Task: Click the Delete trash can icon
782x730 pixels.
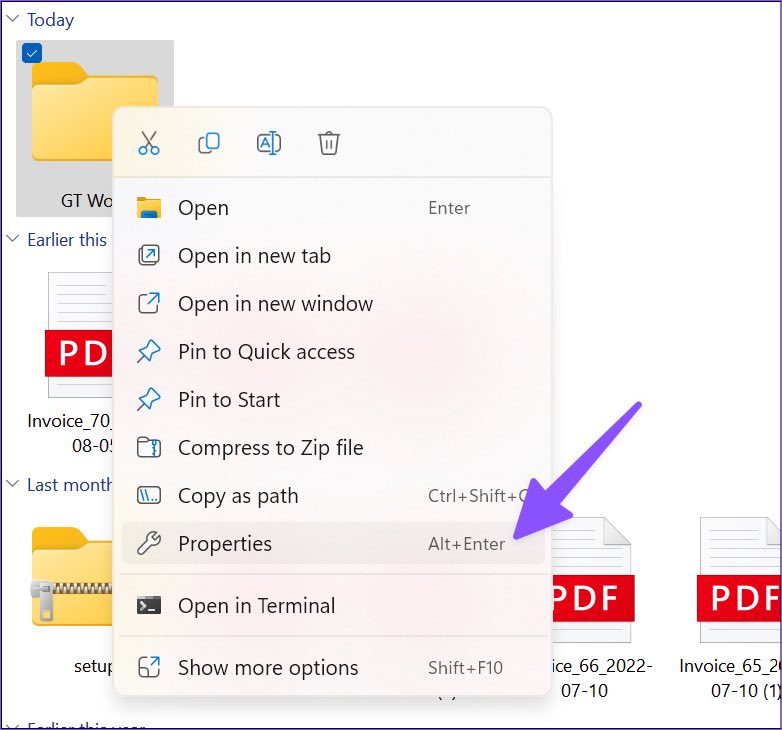Action: click(x=329, y=143)
